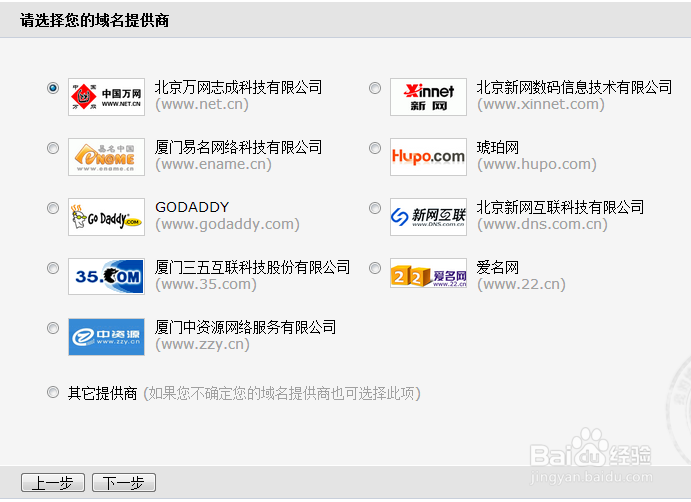Choose the 厦门易名网络科技有限公司 radio option
Screen dimensions: 691x502
click(53, 148)
